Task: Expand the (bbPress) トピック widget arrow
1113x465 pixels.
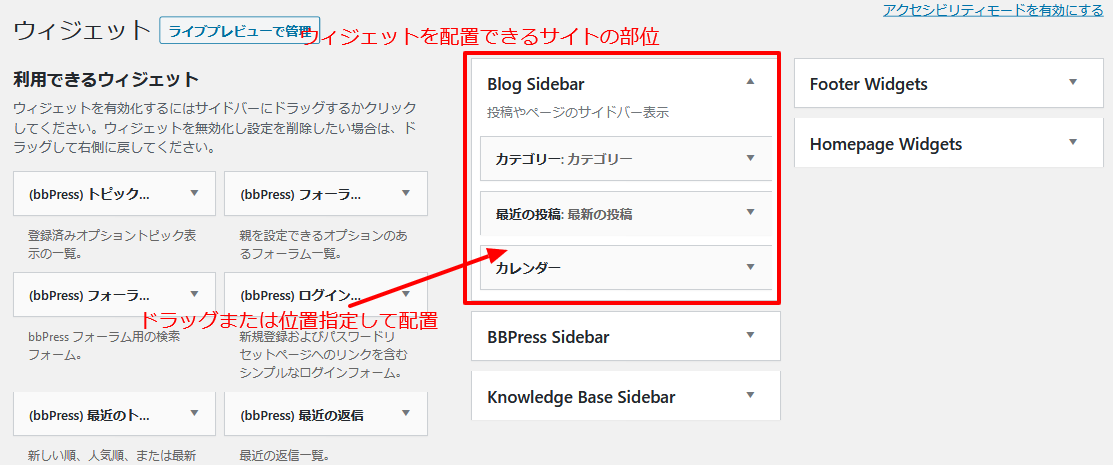Action: click(x=194, y=192)
